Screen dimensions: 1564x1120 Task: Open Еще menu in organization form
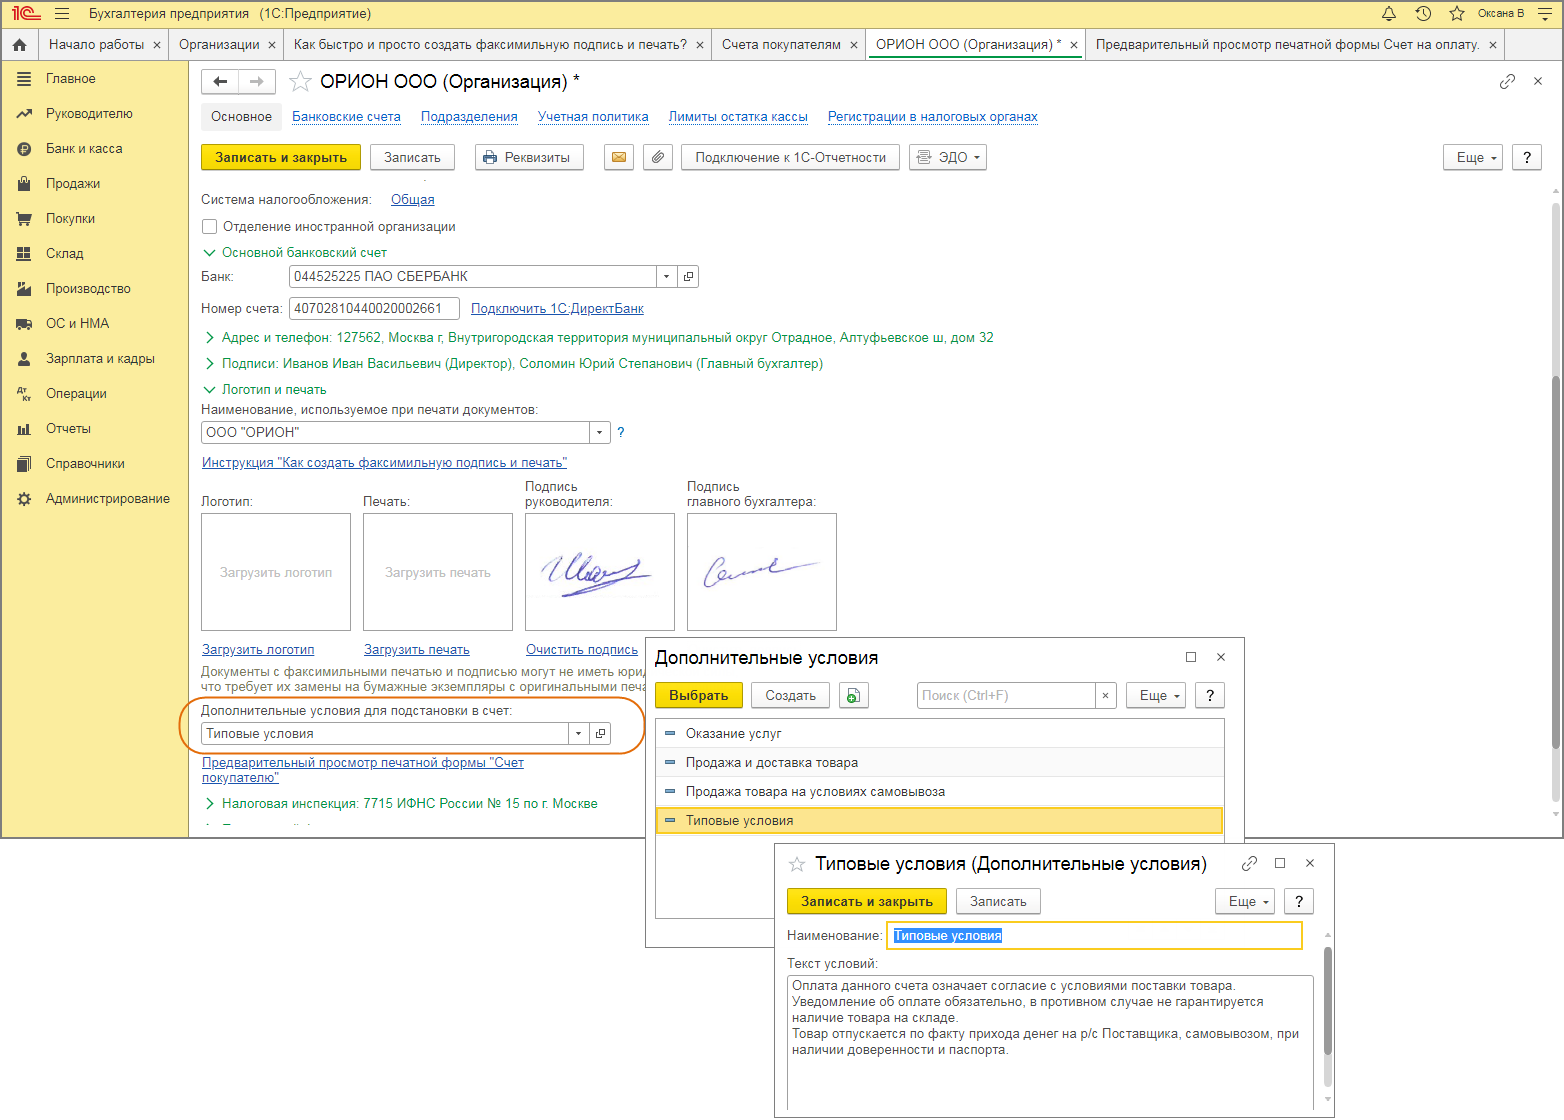point(1472,157)
